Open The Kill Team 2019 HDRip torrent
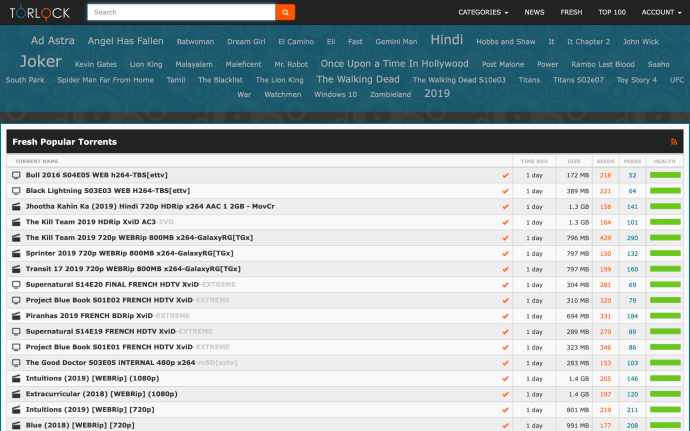Image resolution: width=690 pixels, height=431 pixels. (x=90, y=222)
